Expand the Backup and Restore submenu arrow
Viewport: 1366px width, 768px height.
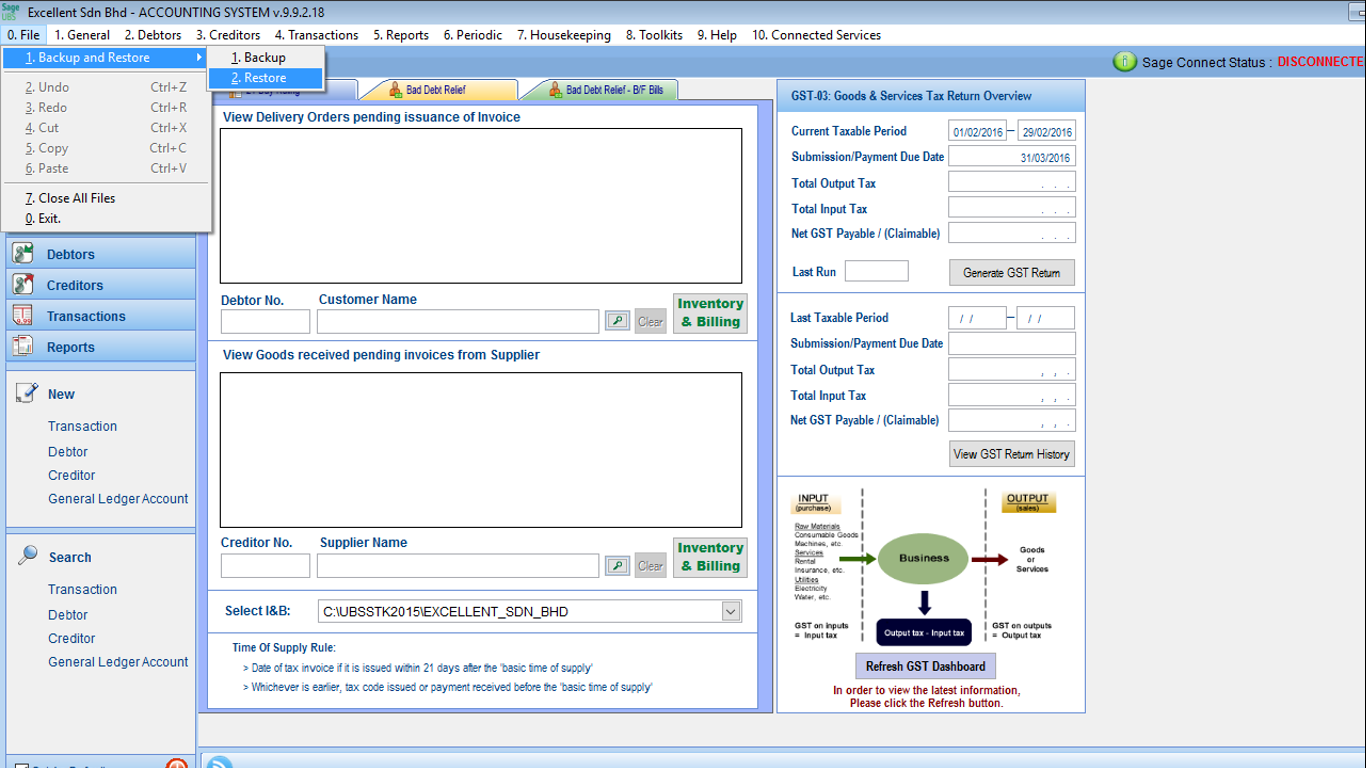pos(199,58)
